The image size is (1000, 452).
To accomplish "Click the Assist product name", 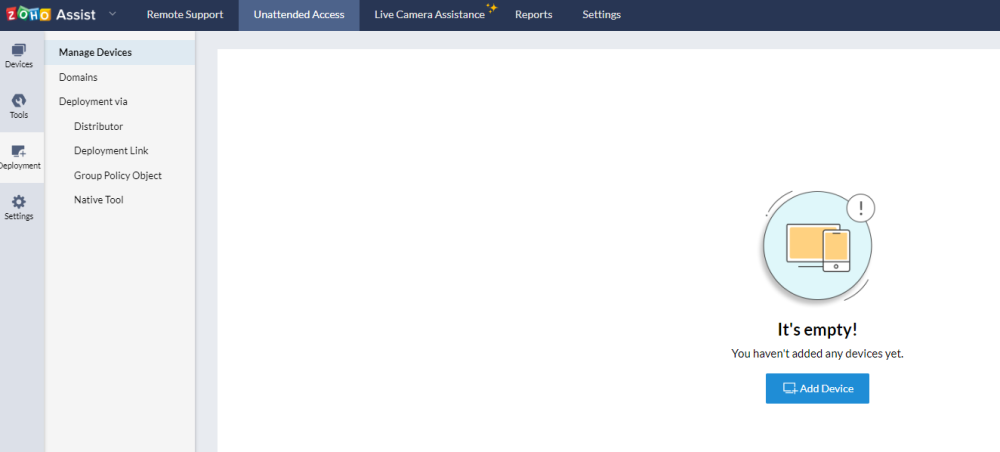I will 76,14.
